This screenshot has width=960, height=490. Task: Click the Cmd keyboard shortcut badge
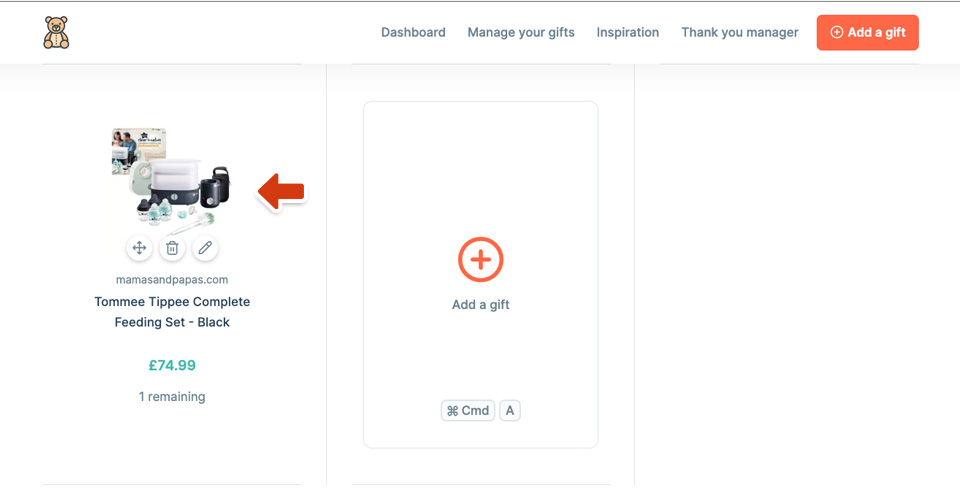tap(468, 410)
